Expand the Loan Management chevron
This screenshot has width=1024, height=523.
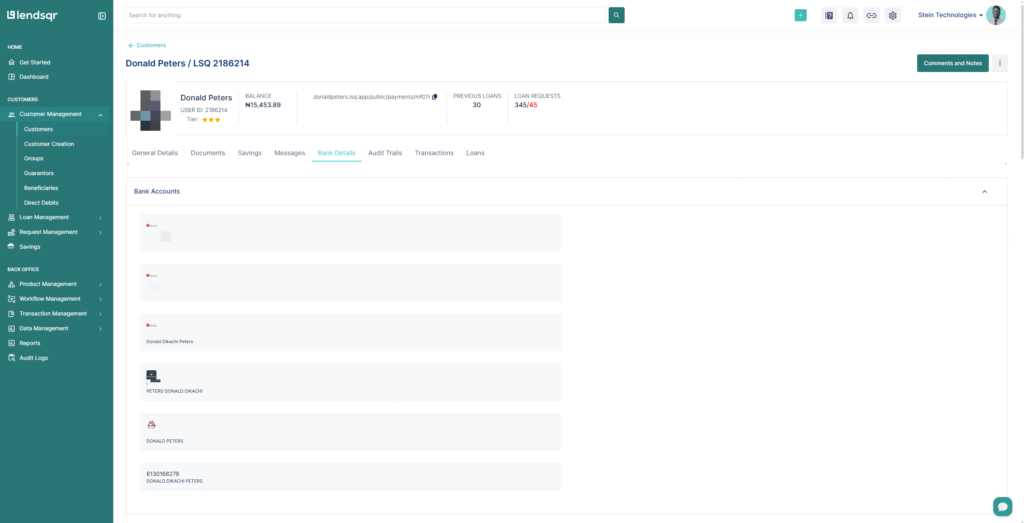point(100,217)
